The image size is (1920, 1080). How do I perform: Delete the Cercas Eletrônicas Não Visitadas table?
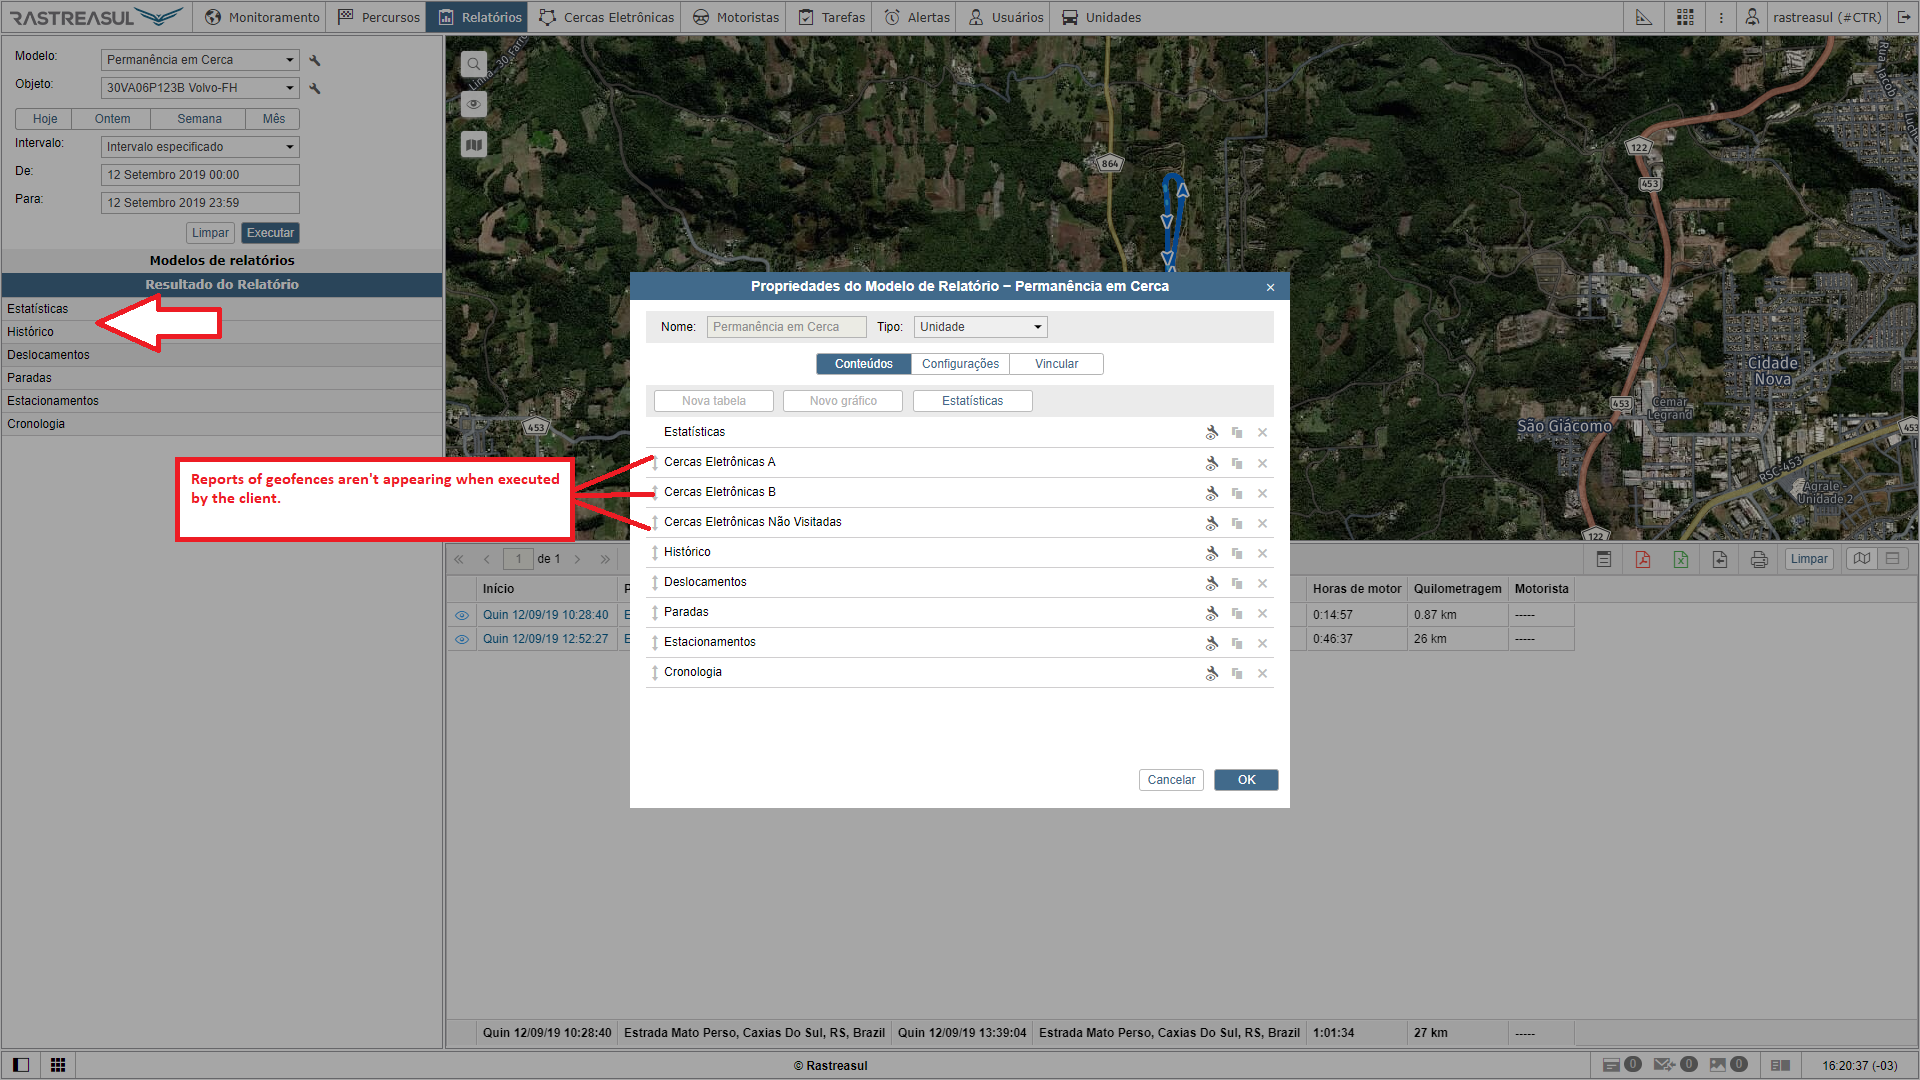click(1262, 523)
